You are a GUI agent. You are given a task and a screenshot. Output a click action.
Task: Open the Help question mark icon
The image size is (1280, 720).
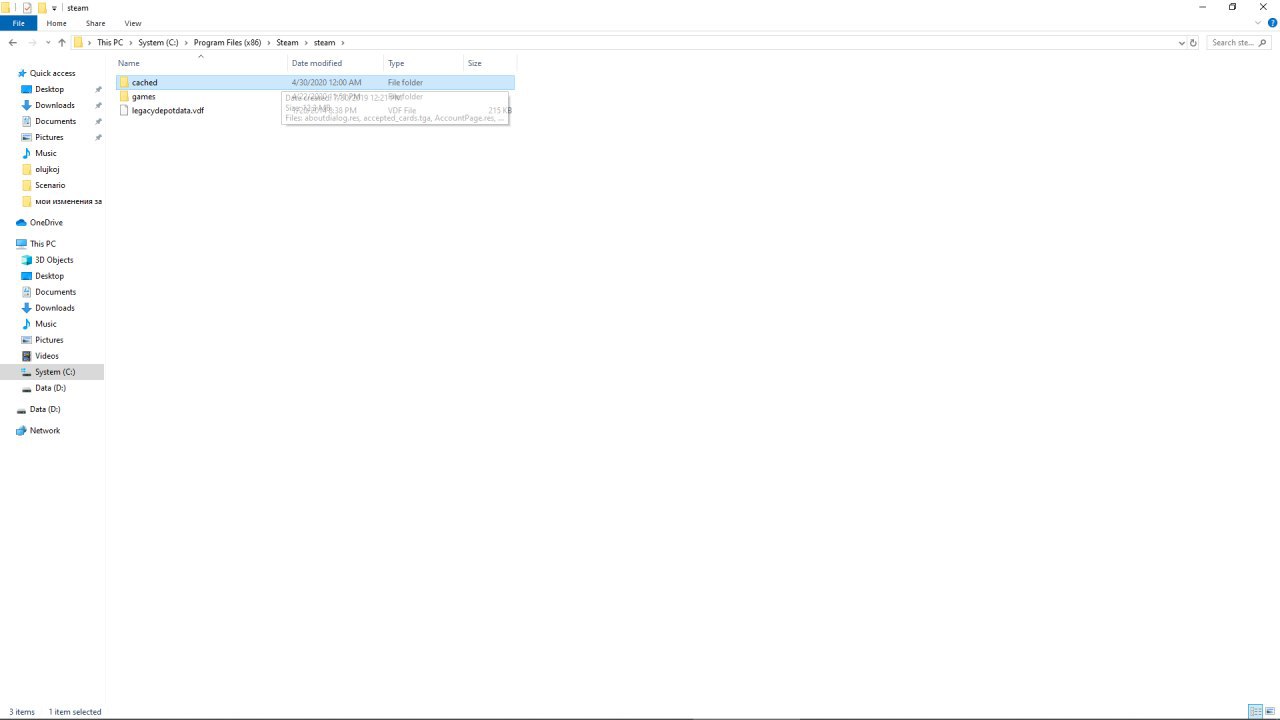[x=1272, y=23]
